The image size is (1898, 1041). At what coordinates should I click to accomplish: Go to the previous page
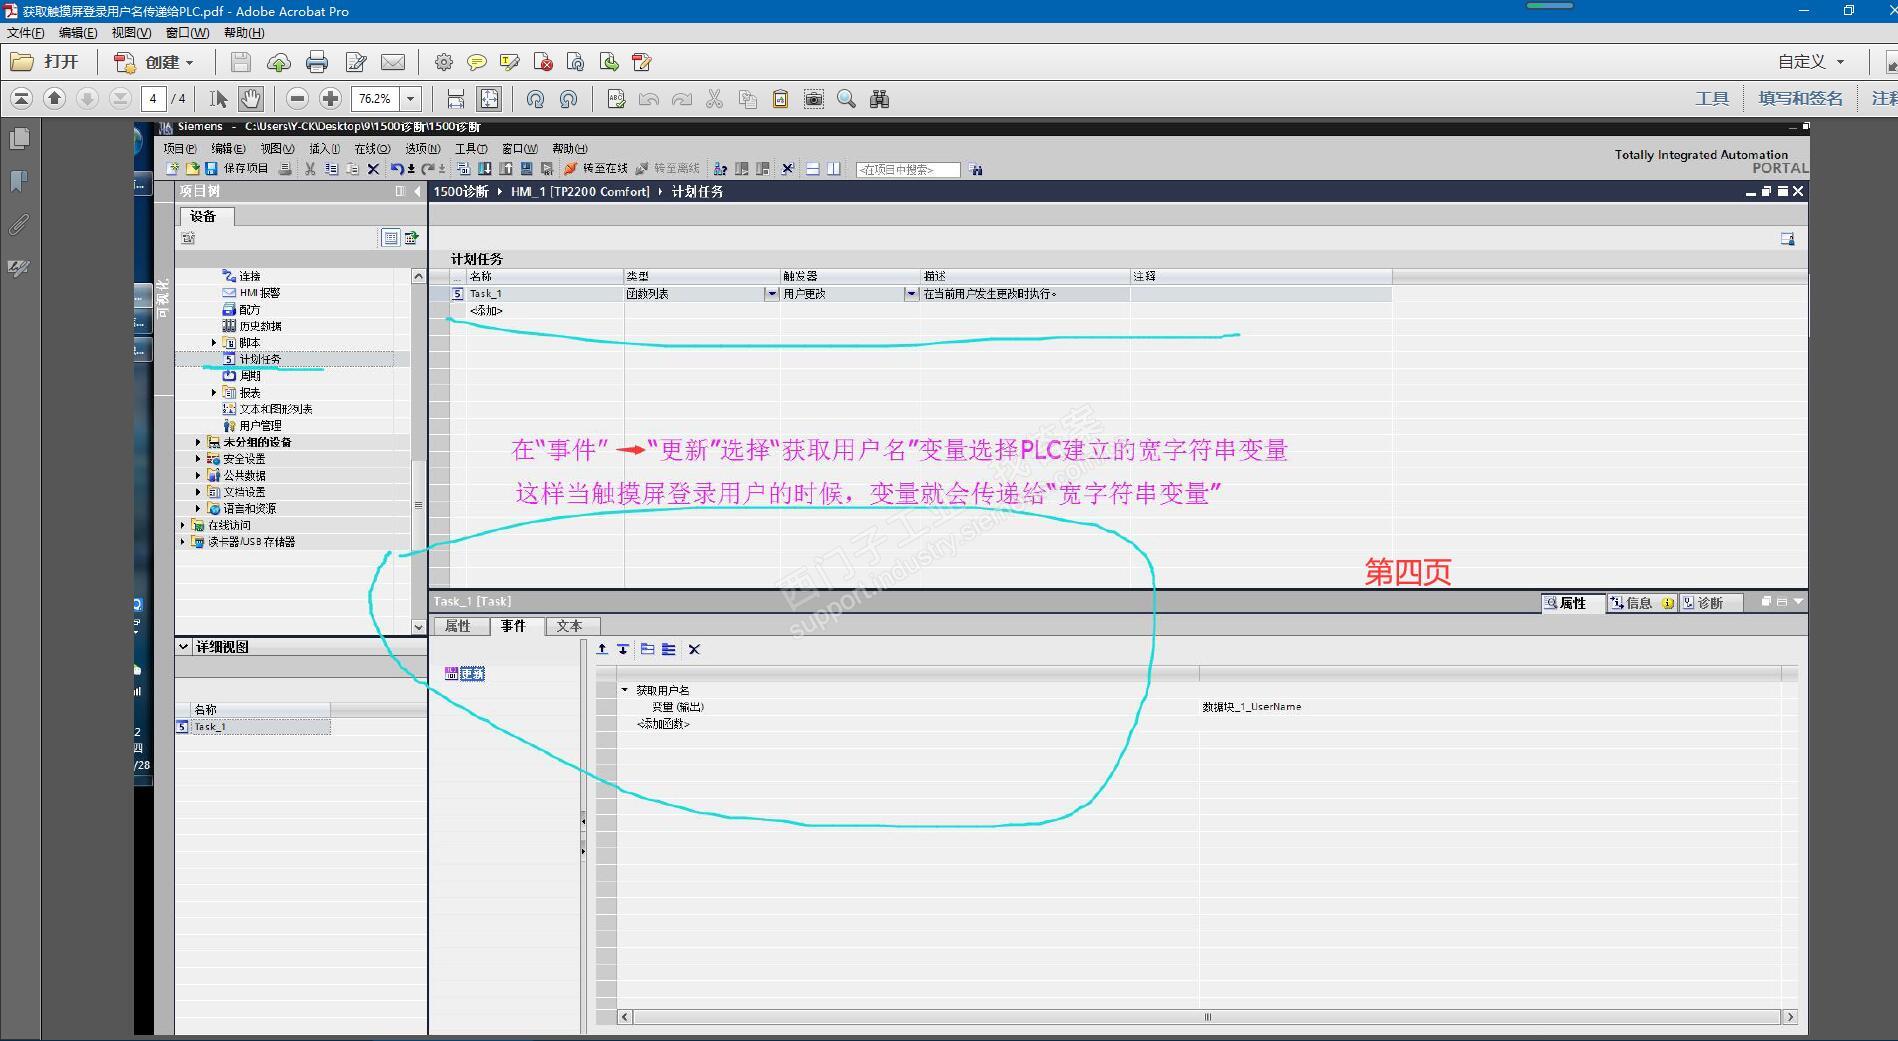[55, 98]
